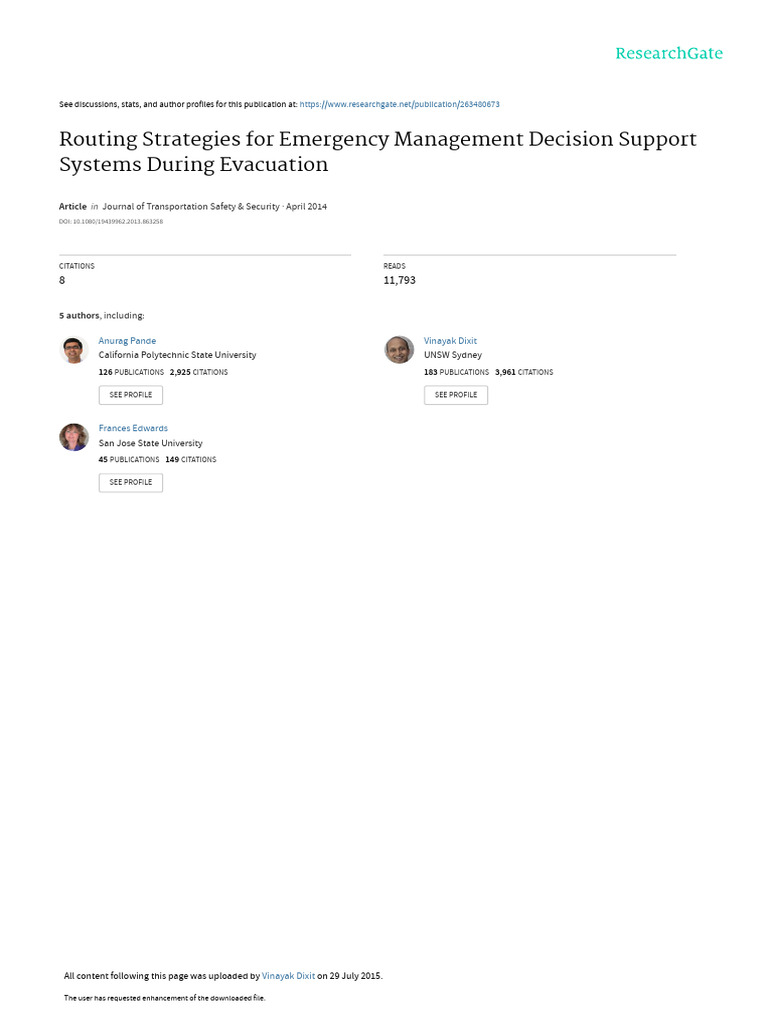The image size is (768, 1024).
Task: Click the DOI text under the journal name
Action: pos(111,221)
